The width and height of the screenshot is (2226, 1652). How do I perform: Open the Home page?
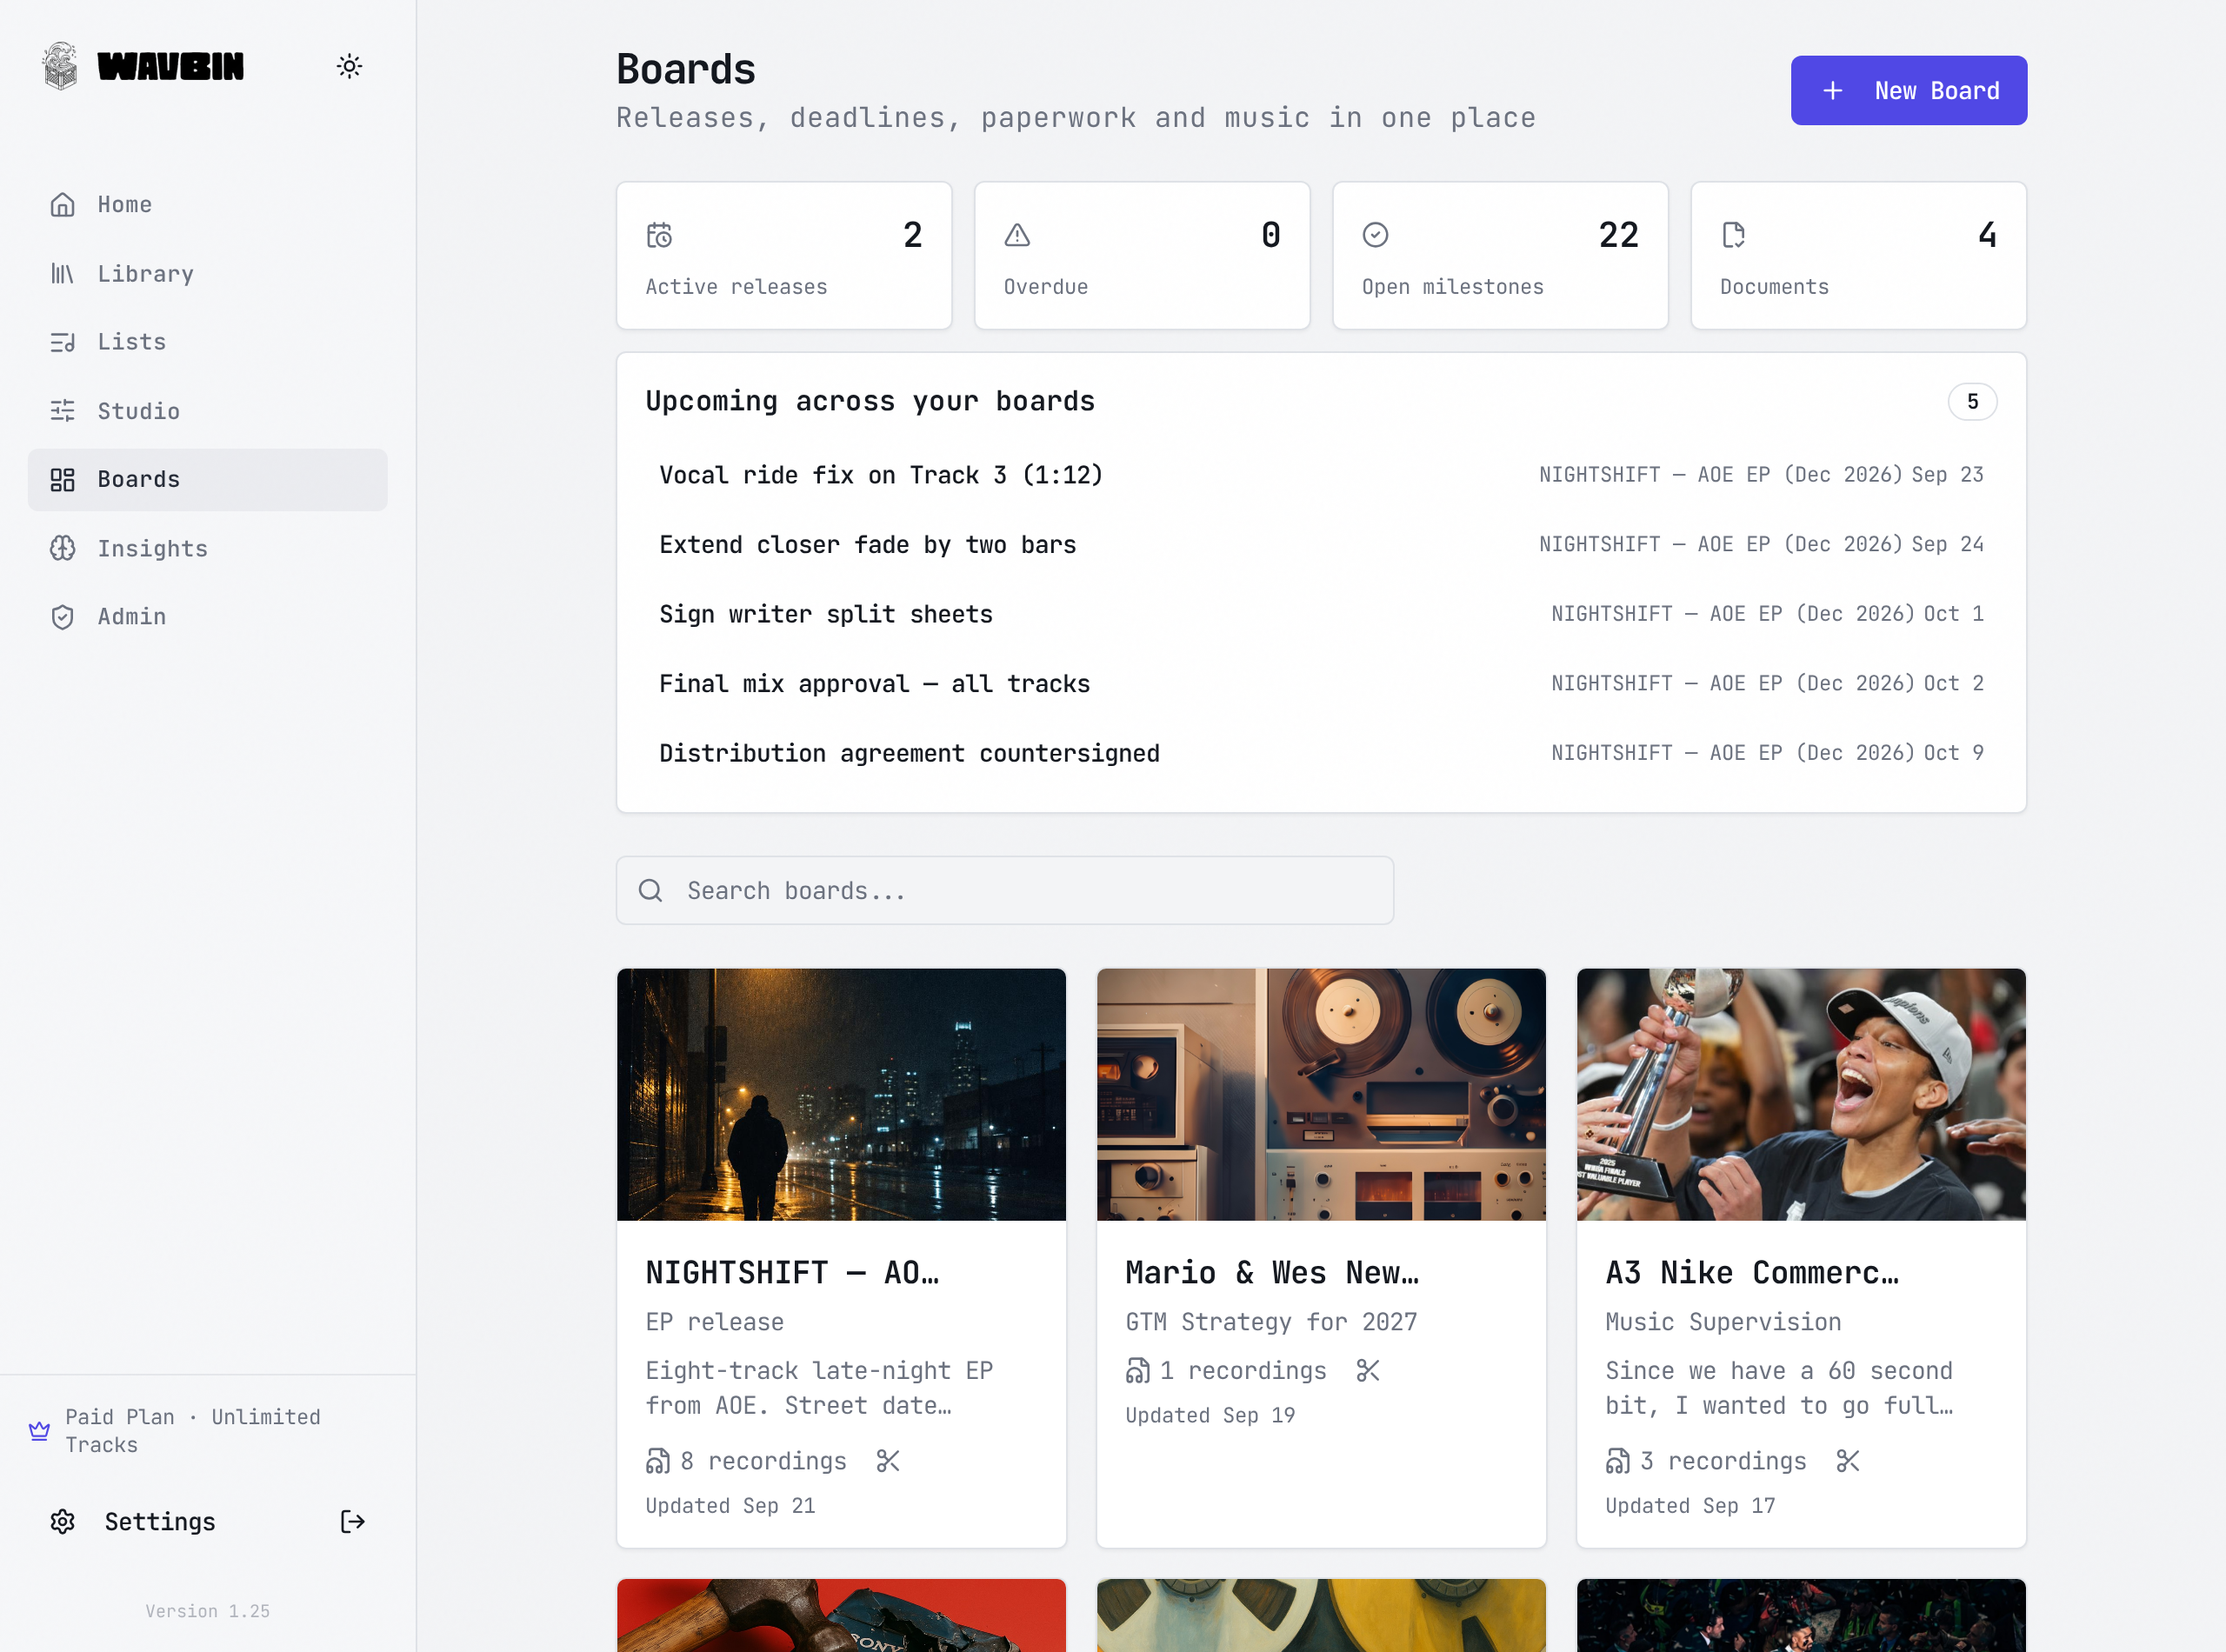click(207, 205)
